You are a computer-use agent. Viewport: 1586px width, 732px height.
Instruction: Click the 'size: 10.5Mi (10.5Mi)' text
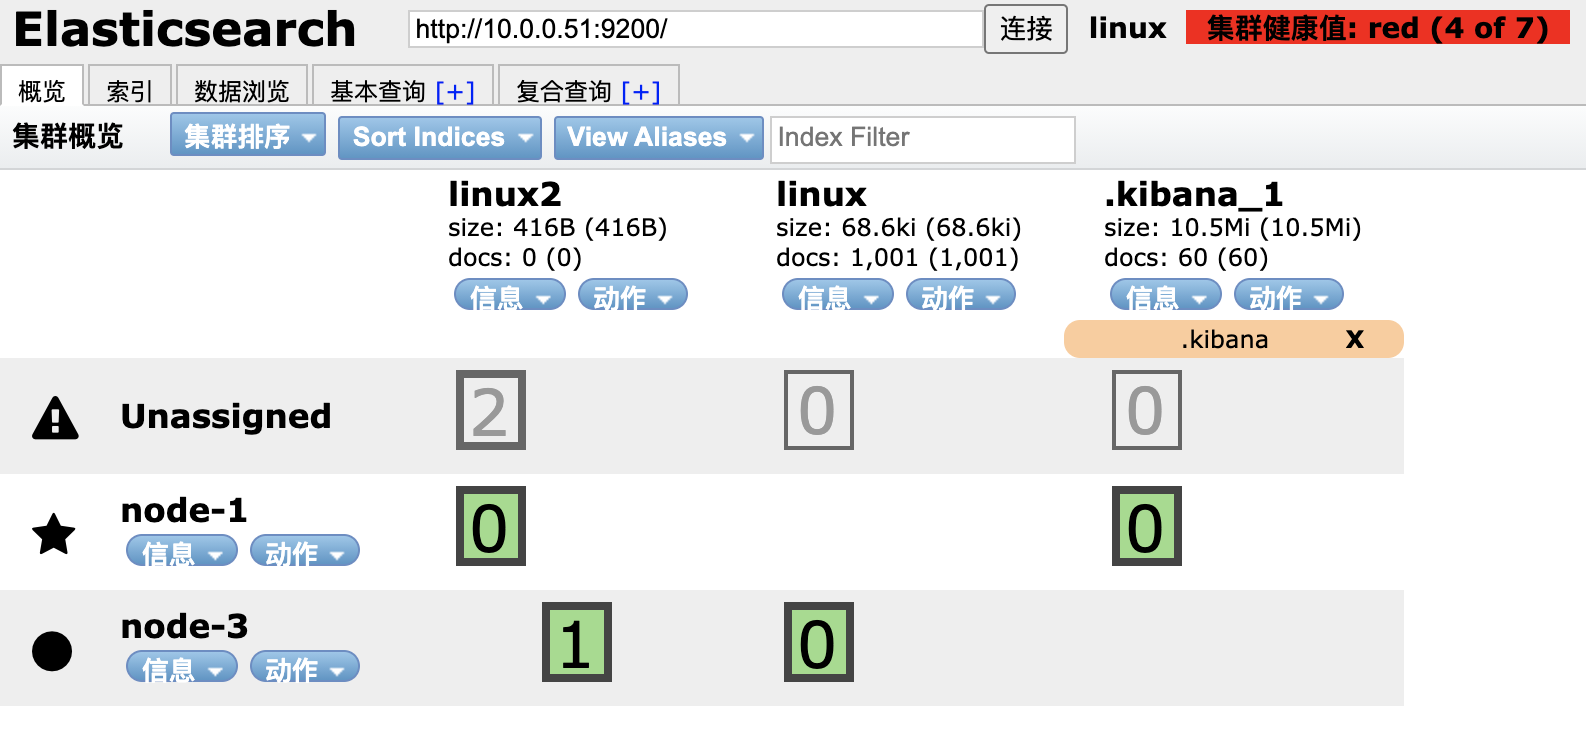coord(1233,228)
